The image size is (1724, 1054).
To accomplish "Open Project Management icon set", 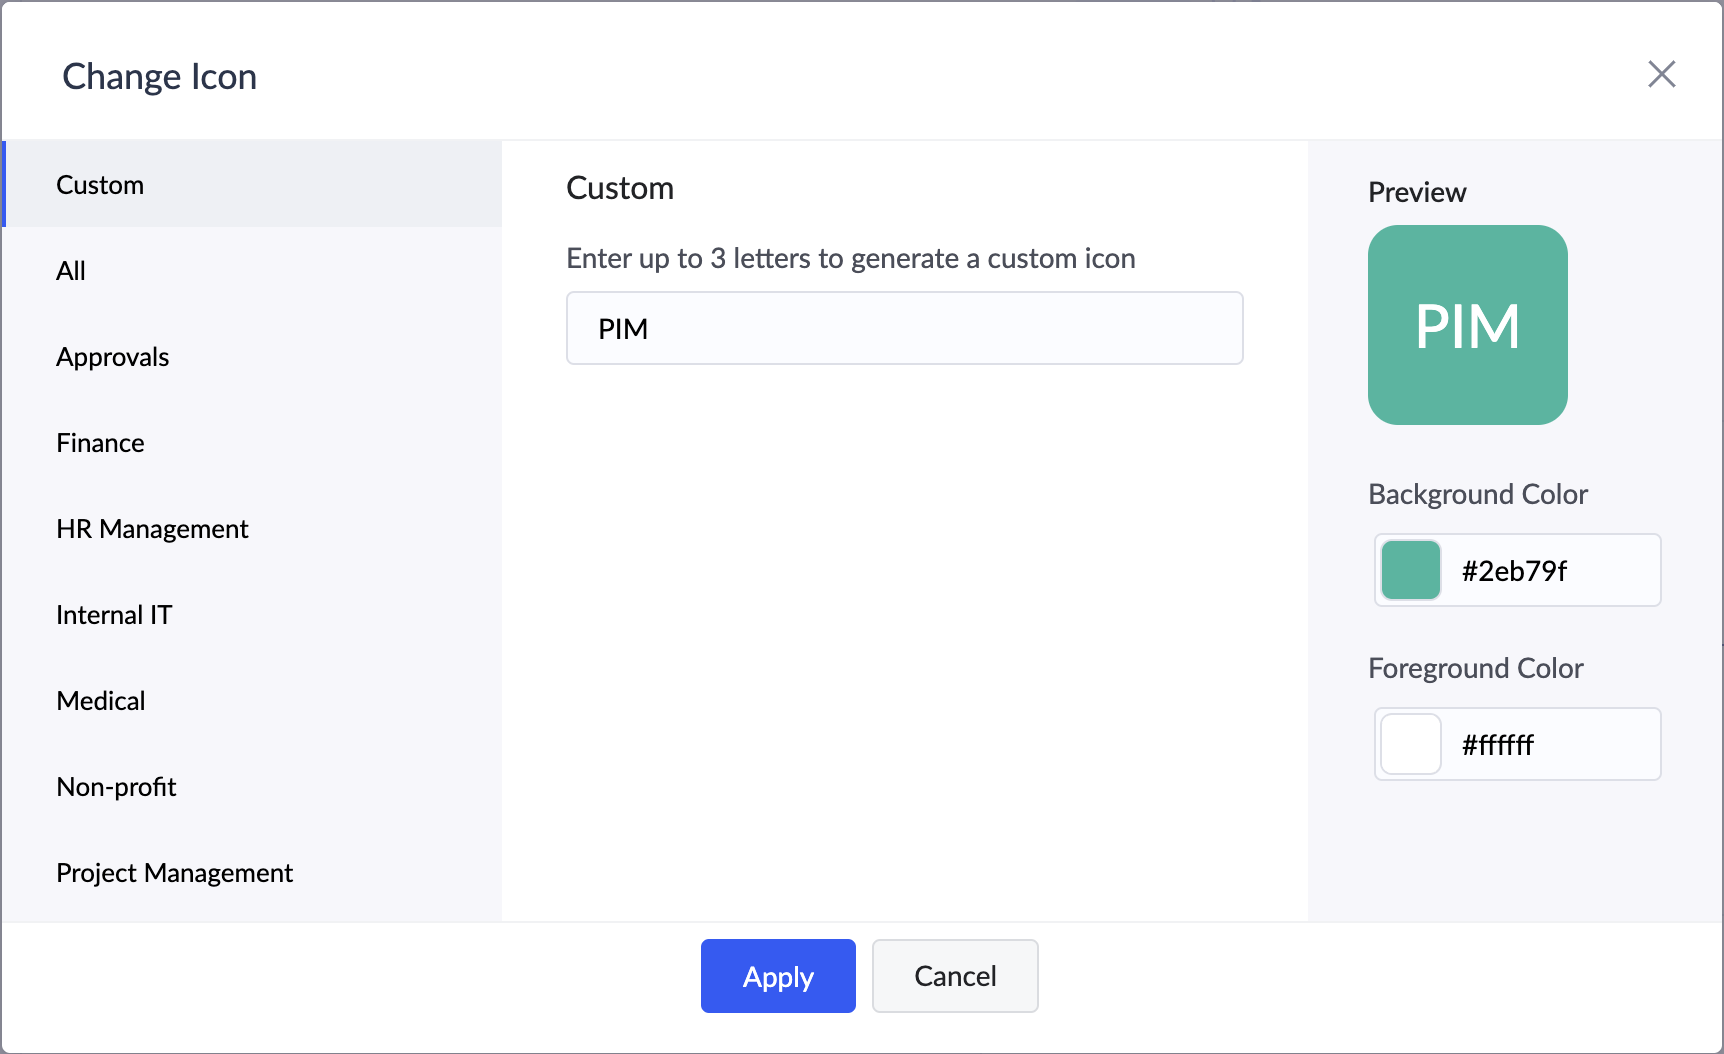I will (x=175, y=873).
